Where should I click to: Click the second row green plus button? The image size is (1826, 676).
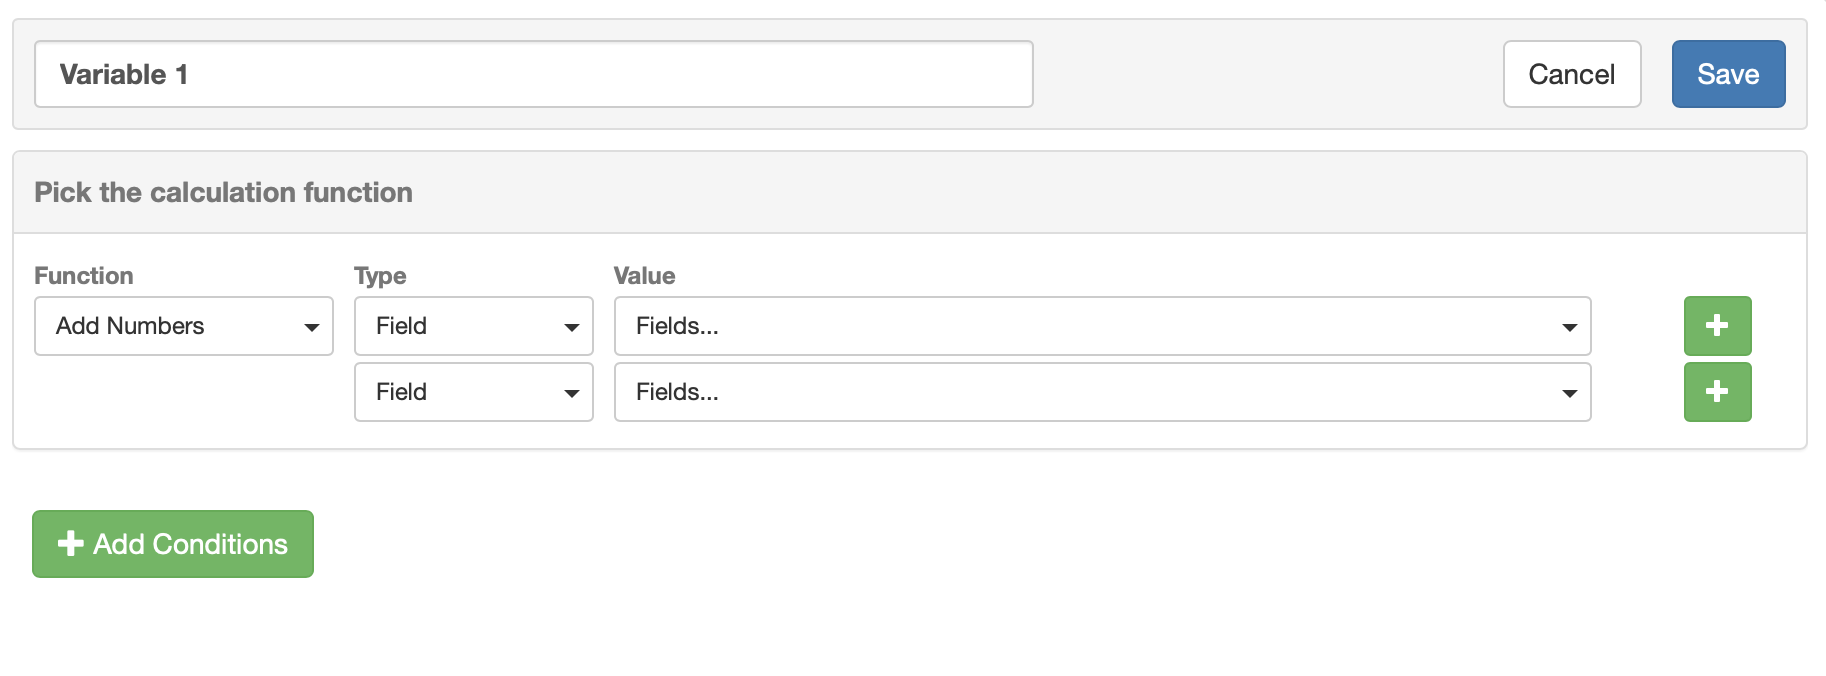click(x=1717, y=392)
